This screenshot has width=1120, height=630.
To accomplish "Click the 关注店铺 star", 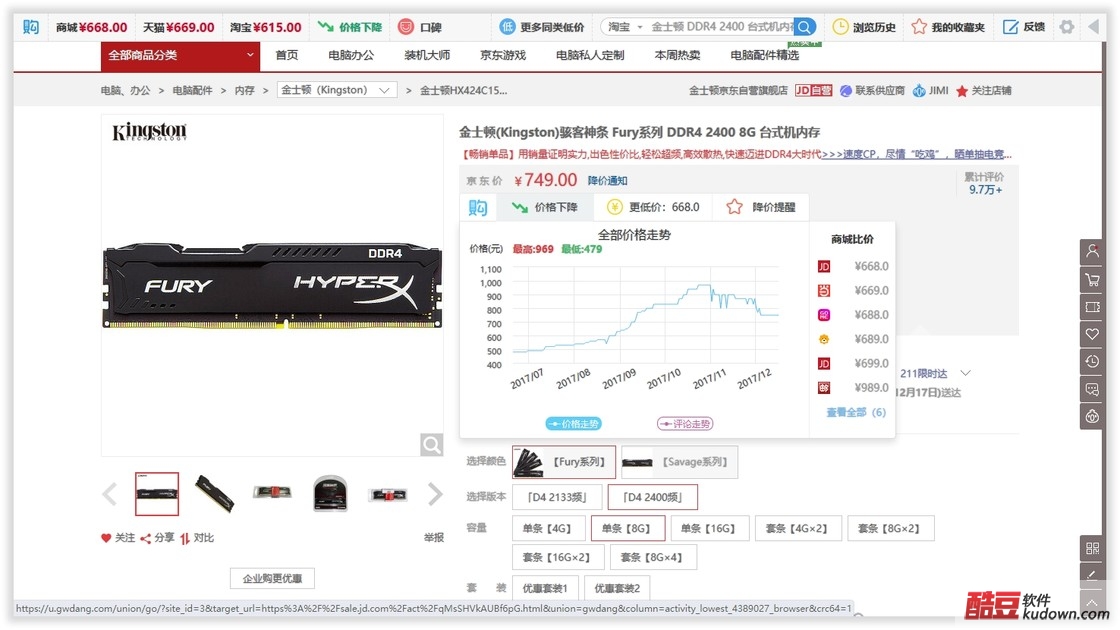I will coord(962,91).
